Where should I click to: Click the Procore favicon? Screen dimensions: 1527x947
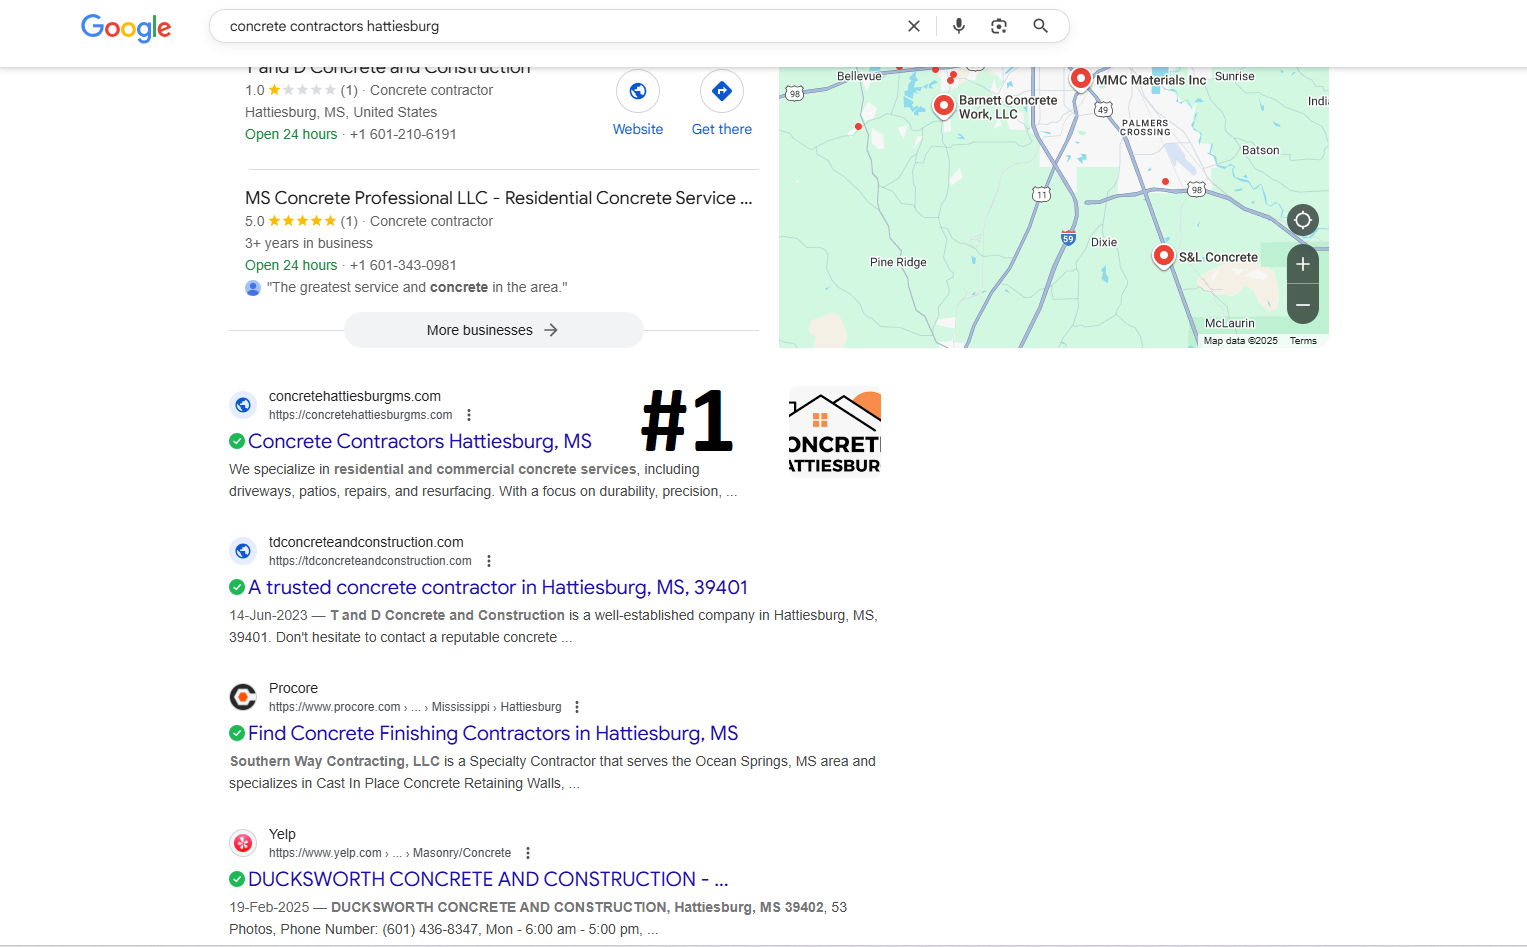(x=243, y=697)
